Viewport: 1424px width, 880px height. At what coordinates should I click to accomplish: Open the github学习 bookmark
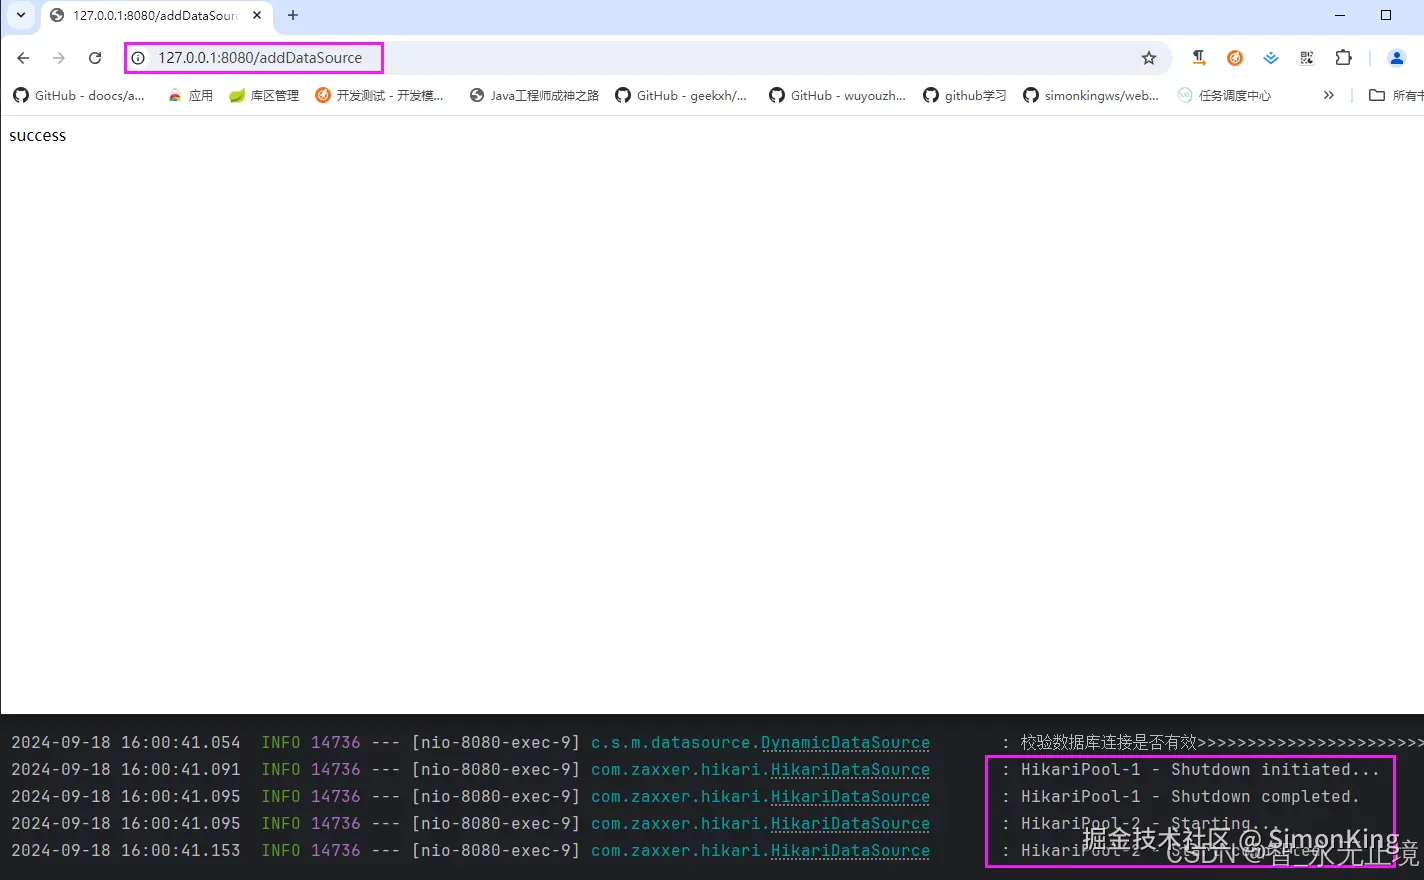(965, 95)
